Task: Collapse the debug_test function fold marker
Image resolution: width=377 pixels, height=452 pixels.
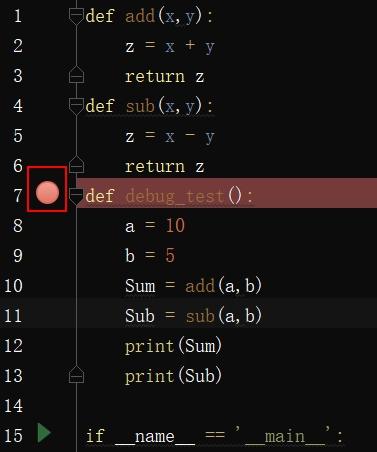Action: (76, 196)
